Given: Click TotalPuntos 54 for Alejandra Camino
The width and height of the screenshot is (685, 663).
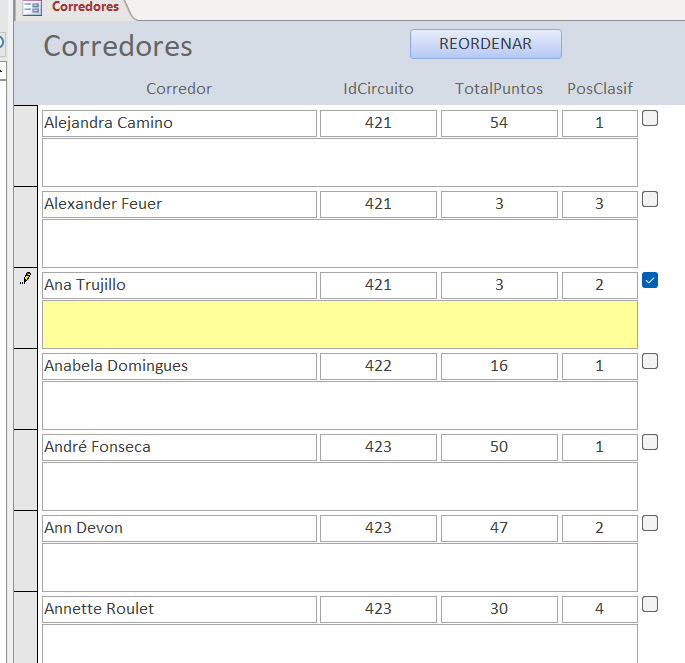Looking at the screenshot, I should pos(499,123).
